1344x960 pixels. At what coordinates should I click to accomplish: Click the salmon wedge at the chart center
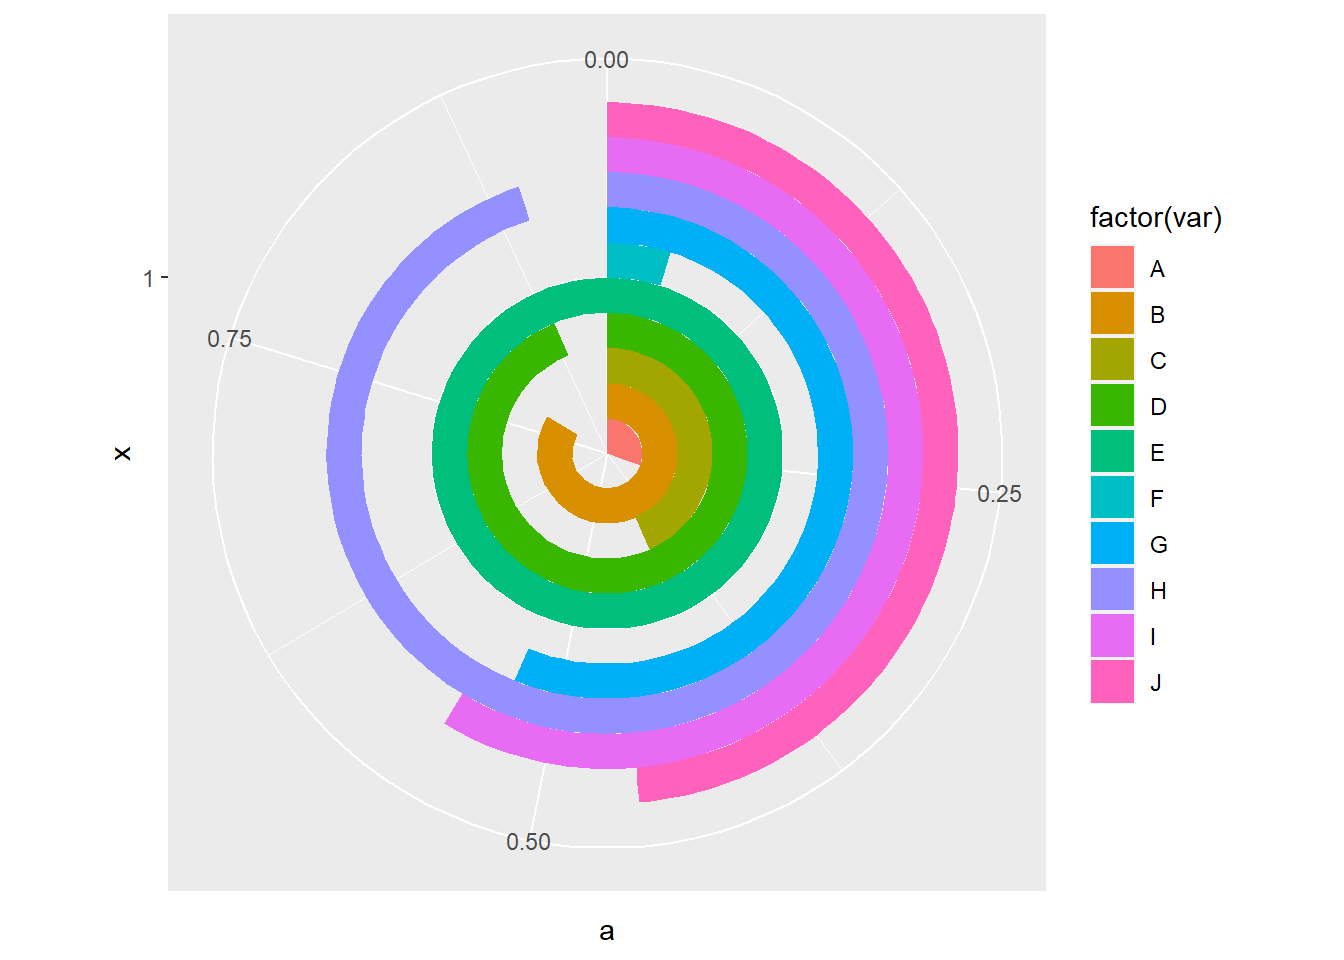point(621,442)
